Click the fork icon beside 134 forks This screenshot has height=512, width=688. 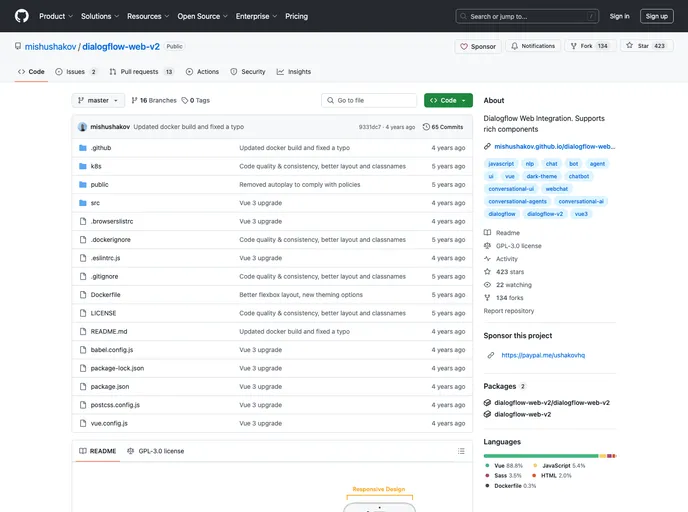[487, 297]
